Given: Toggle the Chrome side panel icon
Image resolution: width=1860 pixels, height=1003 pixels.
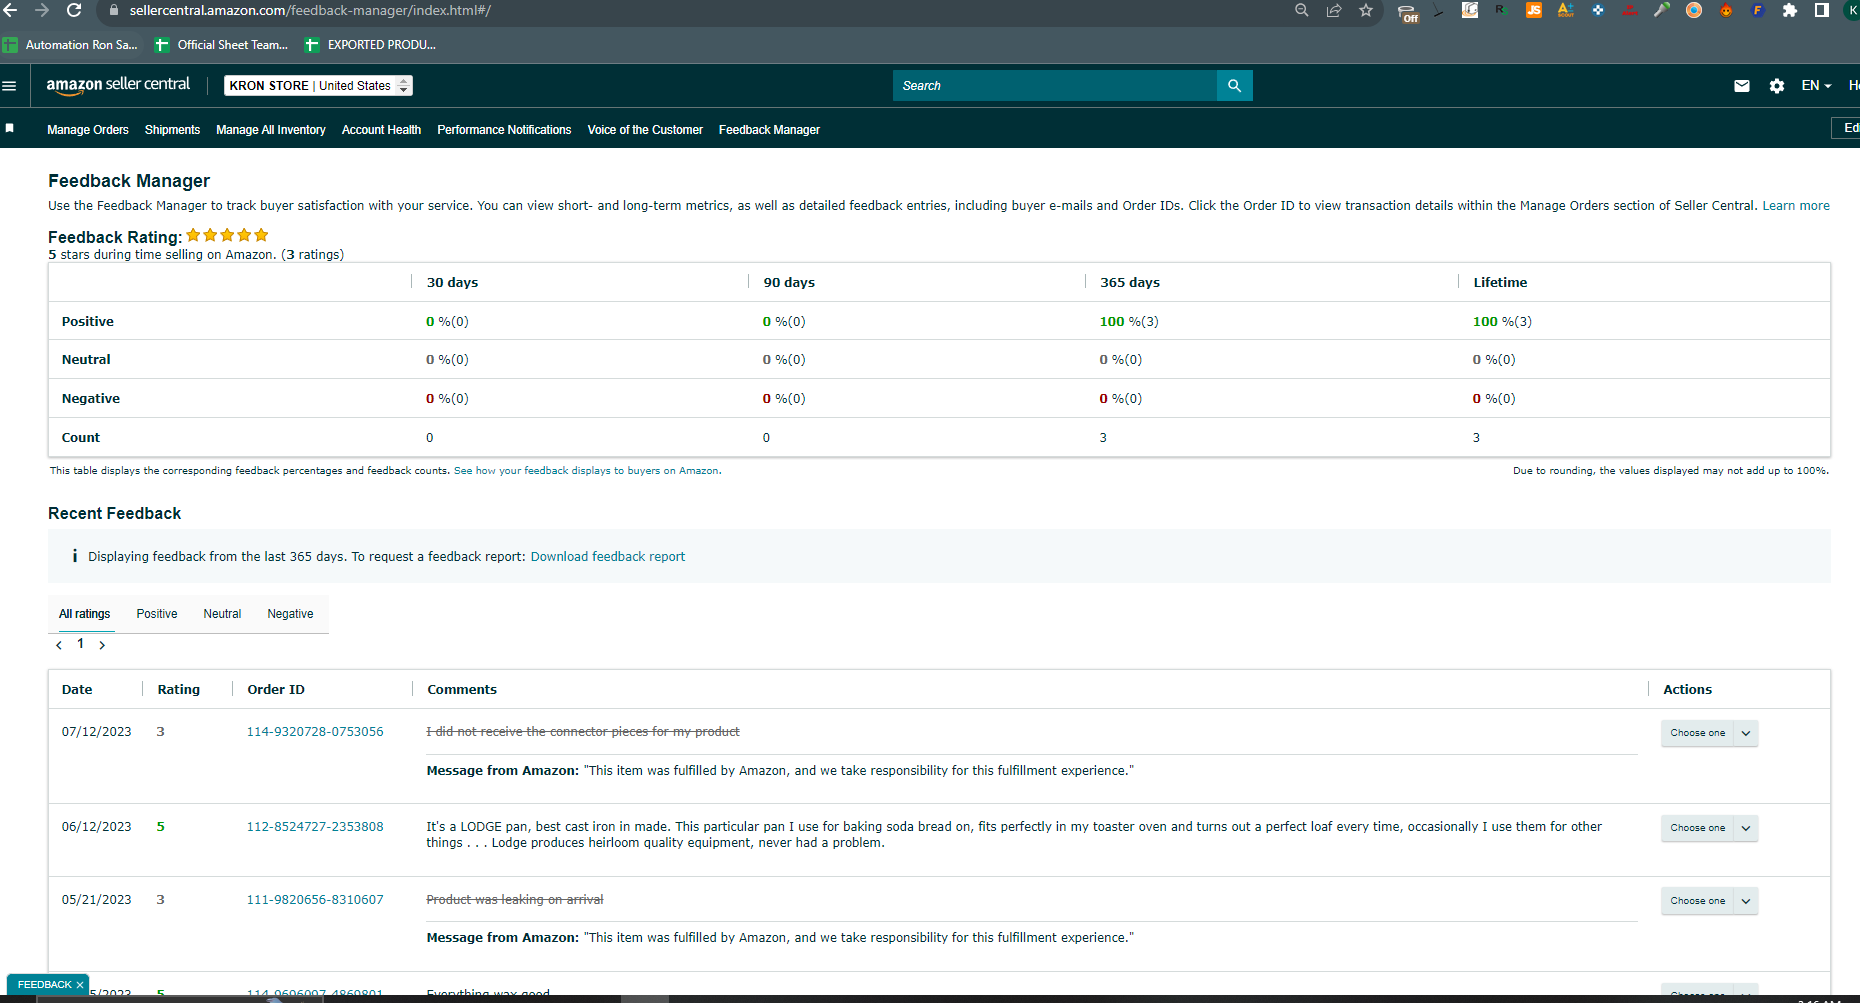Looking at the screenshot, I should pyautogui.click(x=1822, y=10).
